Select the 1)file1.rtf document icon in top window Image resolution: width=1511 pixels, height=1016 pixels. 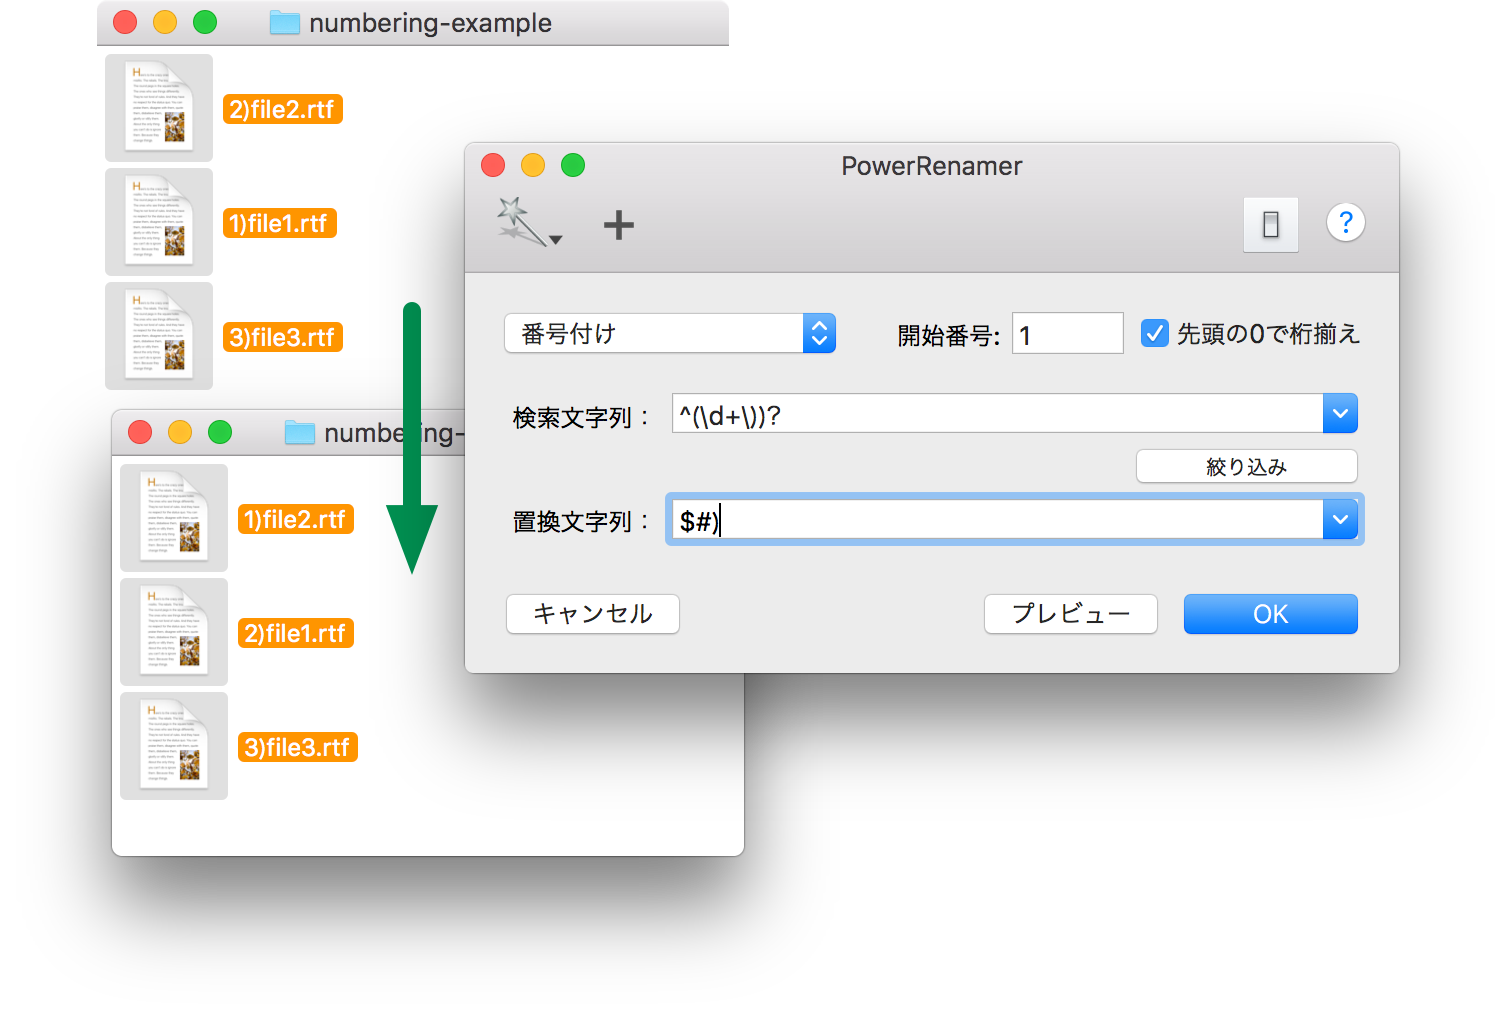click(x=159, y=222)
